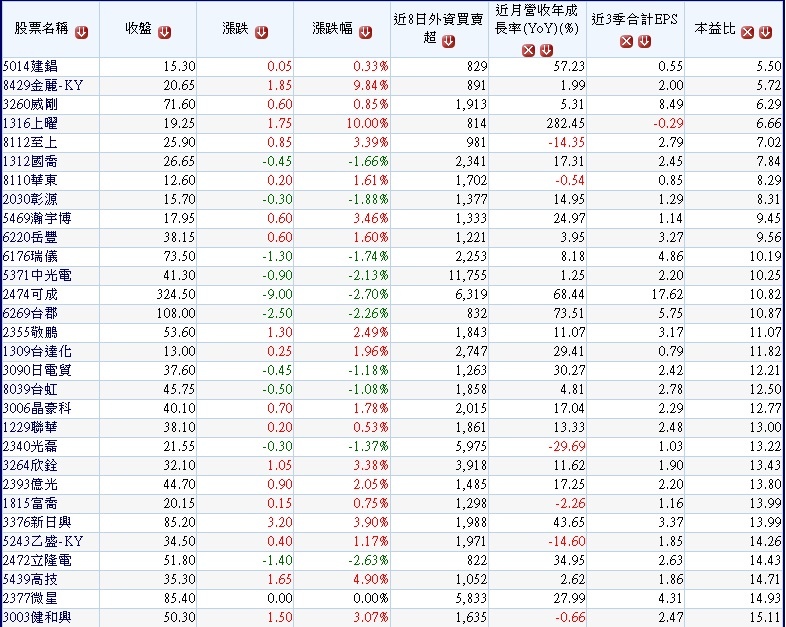Screen dimensions: 786x627
Task: Open stock 1815富喬
Action: (31, 503)
